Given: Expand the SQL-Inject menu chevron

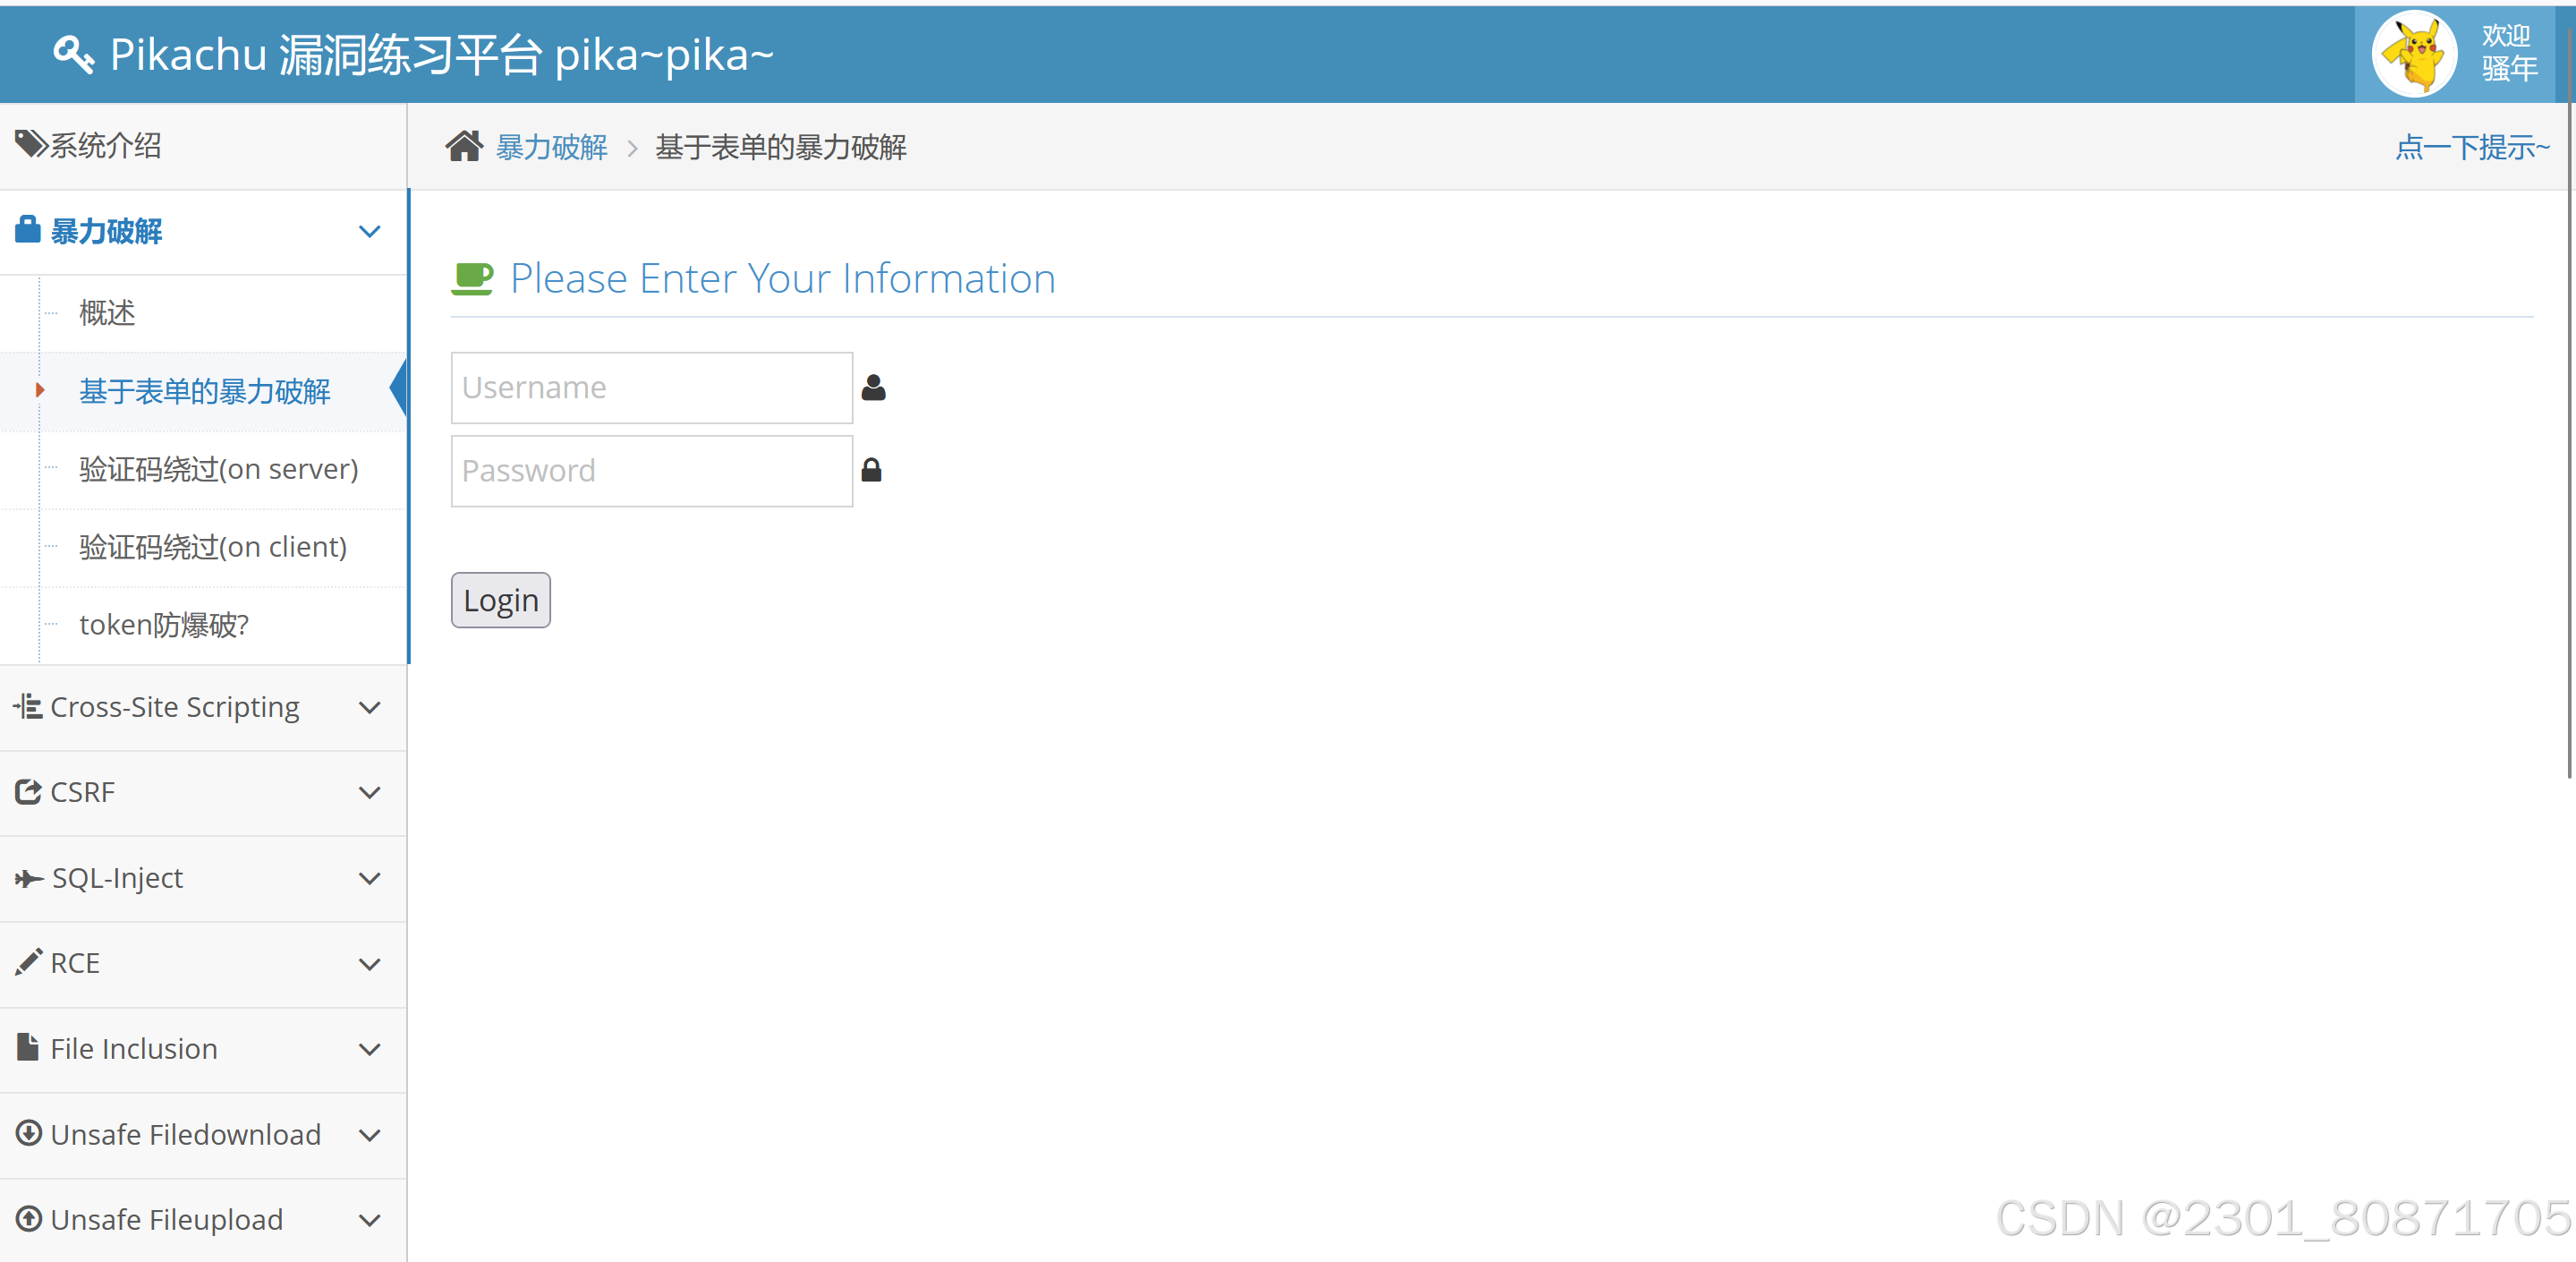Looking at the screenshot, I should [369, 879].
